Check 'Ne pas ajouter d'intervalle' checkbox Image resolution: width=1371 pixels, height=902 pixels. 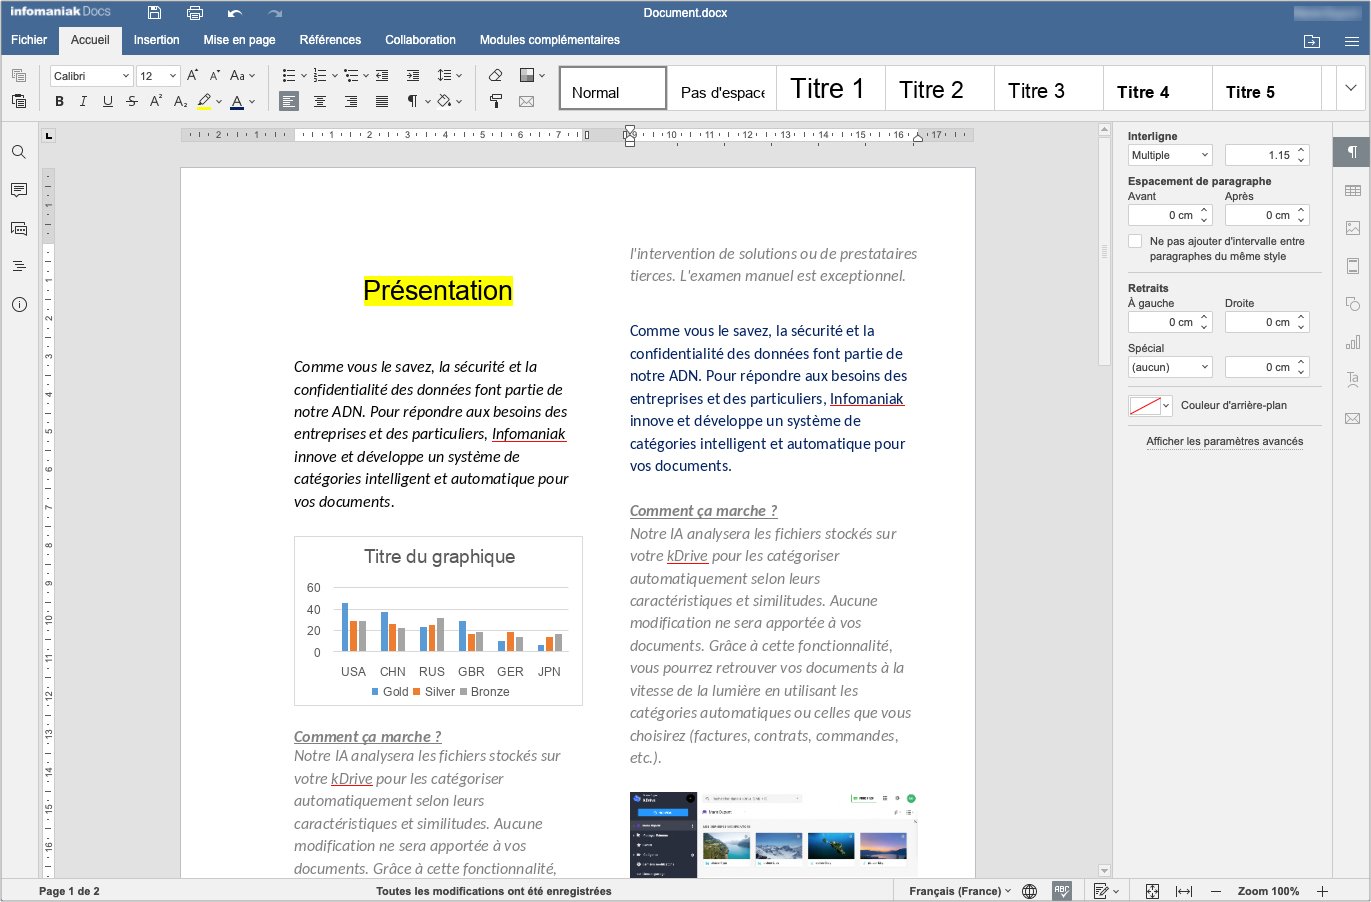point(1135,241)
